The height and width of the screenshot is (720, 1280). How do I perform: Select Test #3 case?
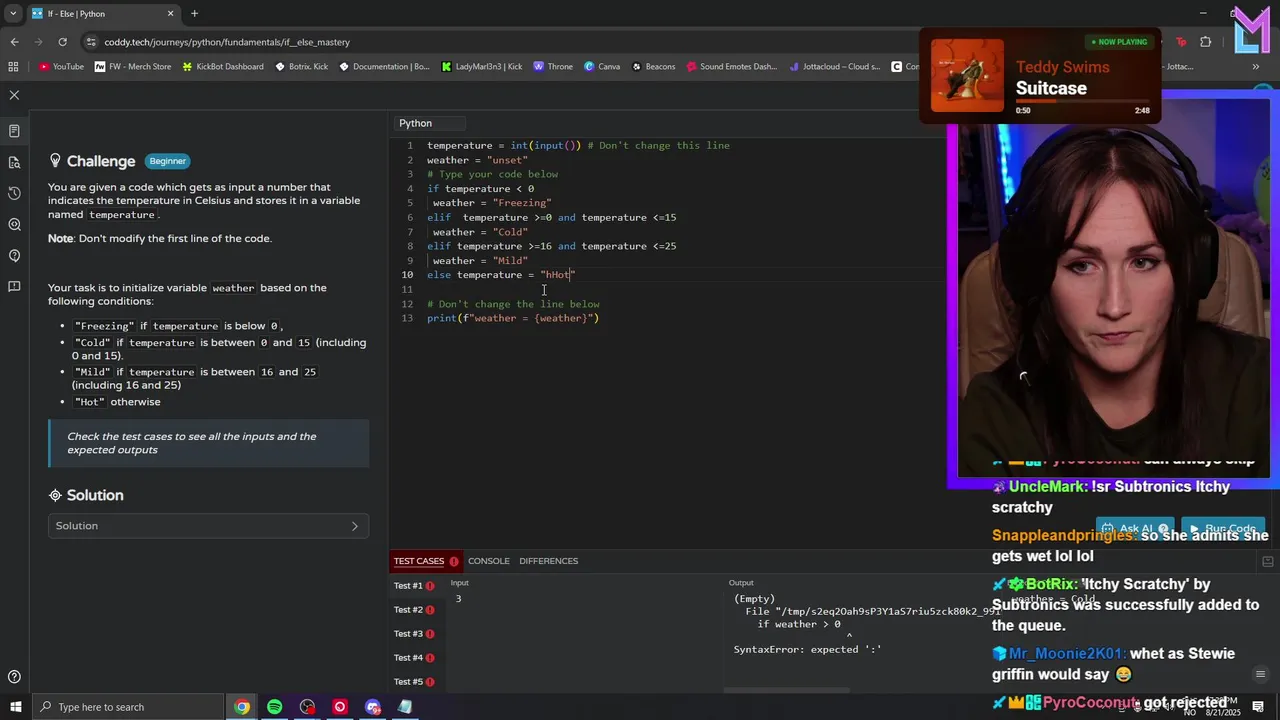point(414,634)
